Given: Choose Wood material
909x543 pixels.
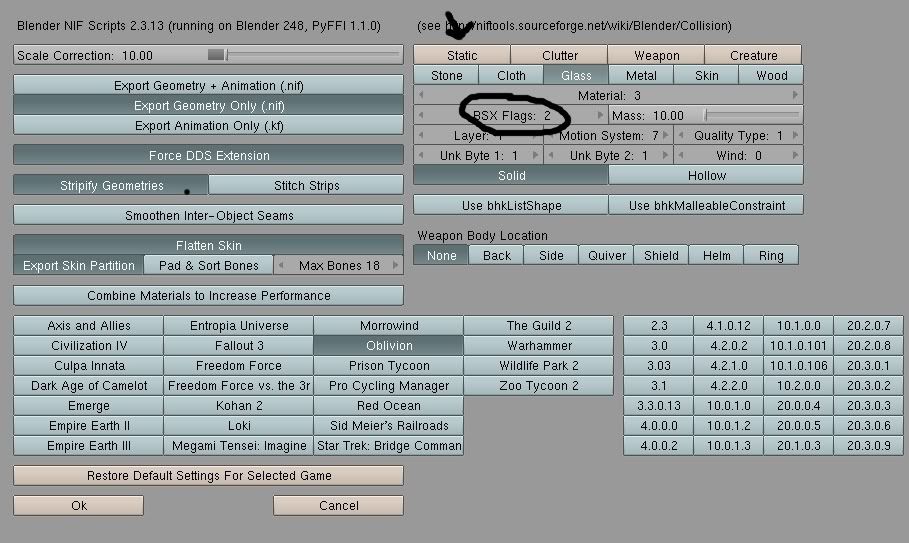Looking at the screenshot, I should click(x=771, y=75).
